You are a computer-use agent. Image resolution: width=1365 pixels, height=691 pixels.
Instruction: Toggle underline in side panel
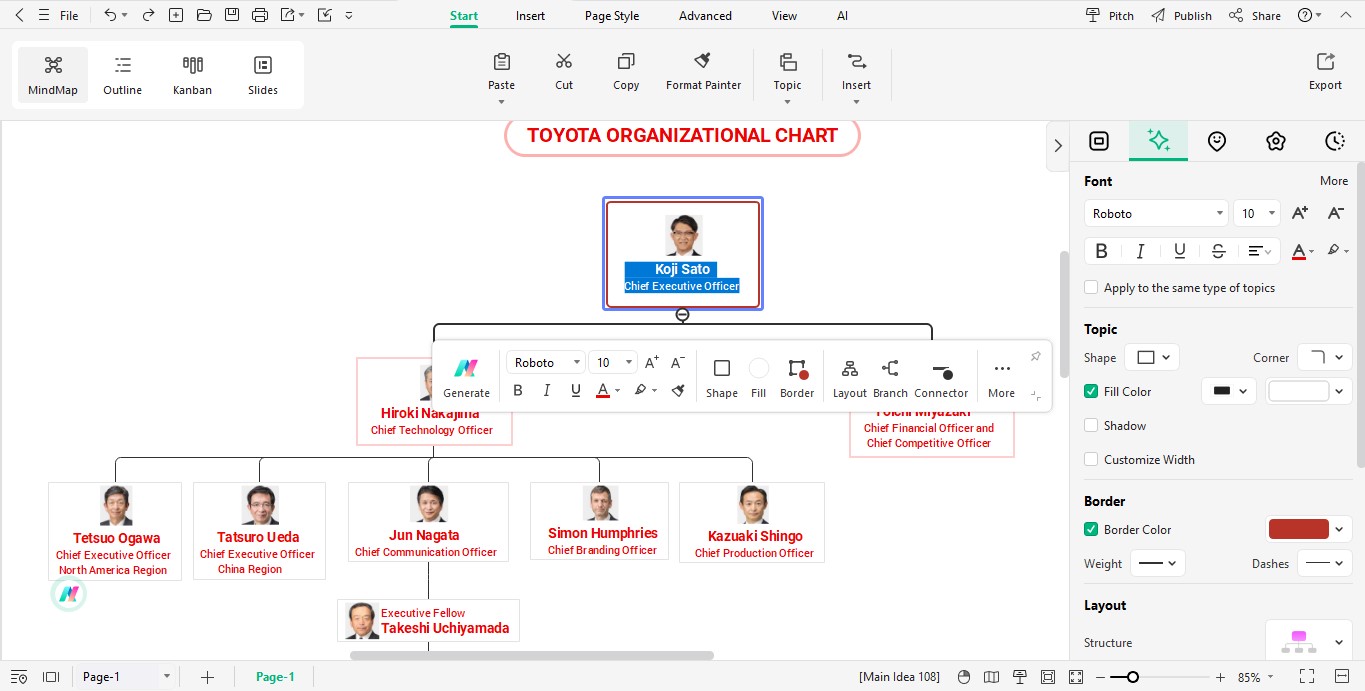point(1180,251)
